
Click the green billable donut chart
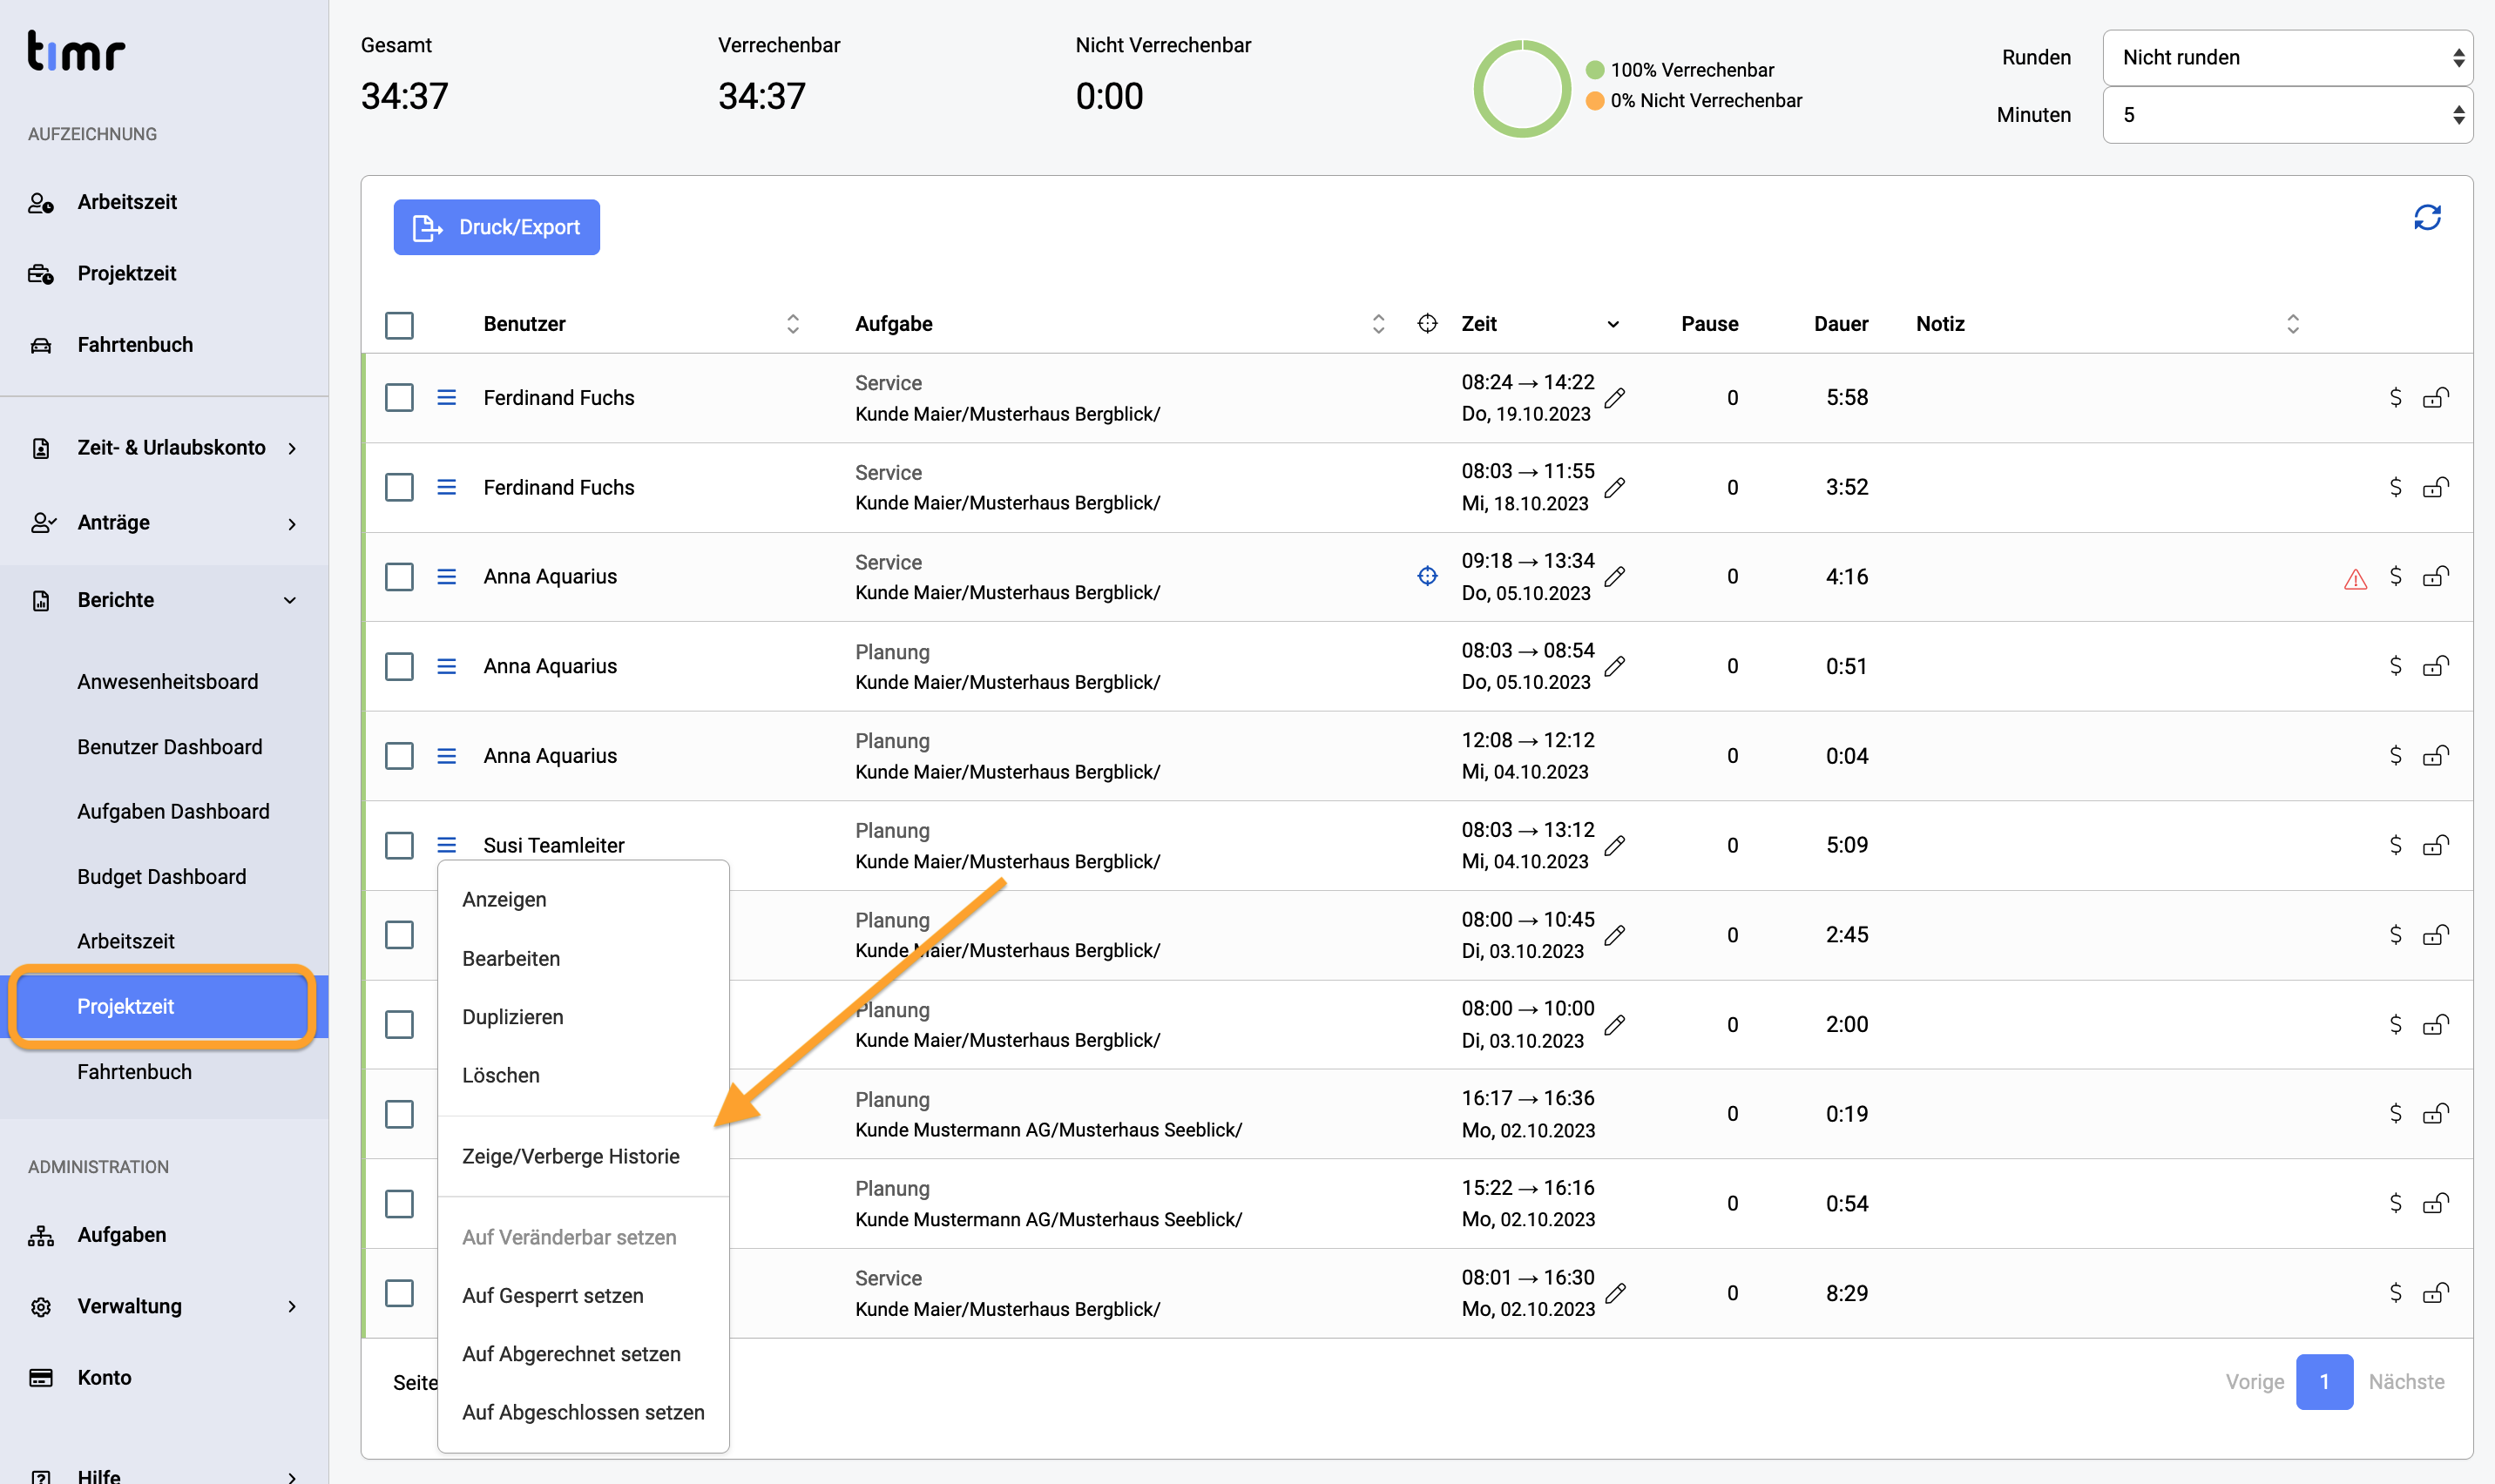pyautogui.click(x=1522, y=88)
